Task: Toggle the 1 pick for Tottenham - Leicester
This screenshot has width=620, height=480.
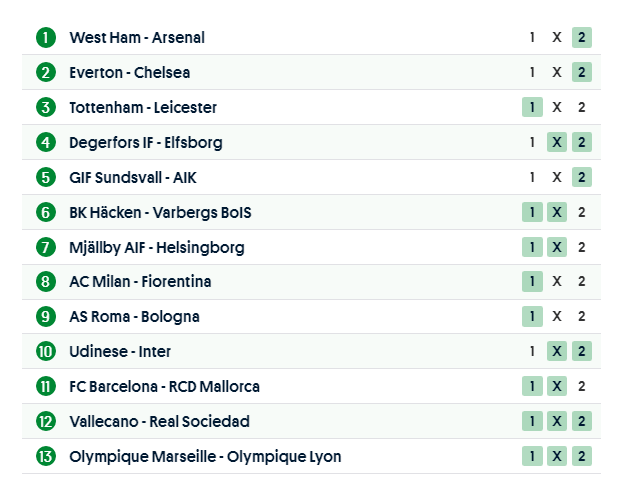Action: [x=532, y=108]
